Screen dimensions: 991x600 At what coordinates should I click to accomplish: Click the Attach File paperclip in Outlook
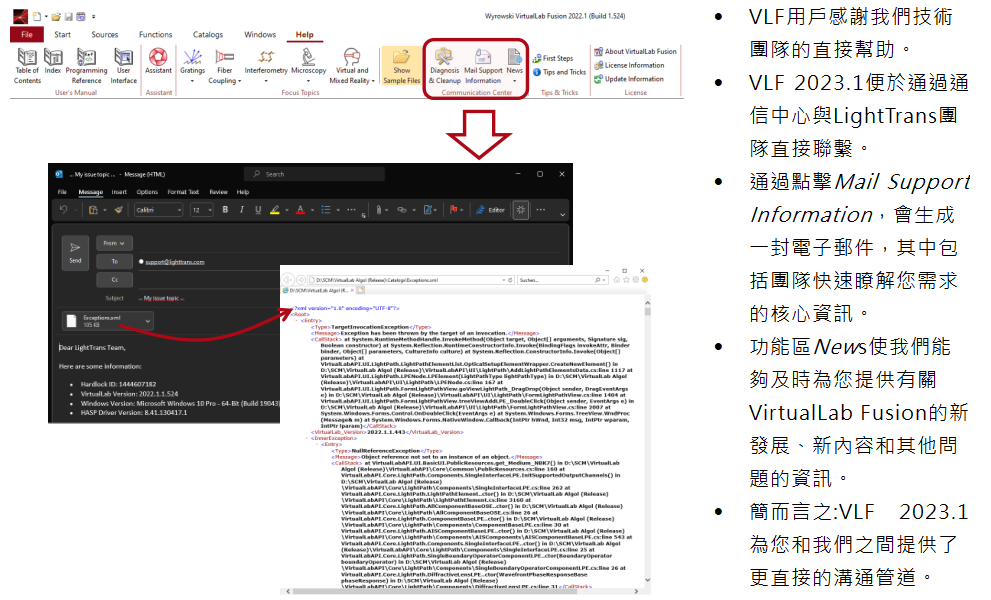pyautogui.click(x=378, y=210)
